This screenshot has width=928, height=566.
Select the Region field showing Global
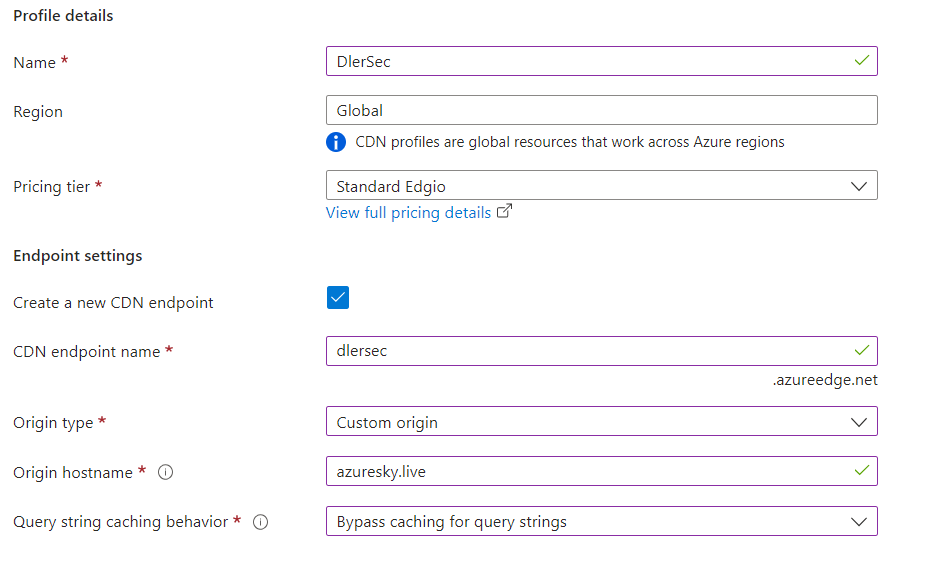tap(601, 110)
